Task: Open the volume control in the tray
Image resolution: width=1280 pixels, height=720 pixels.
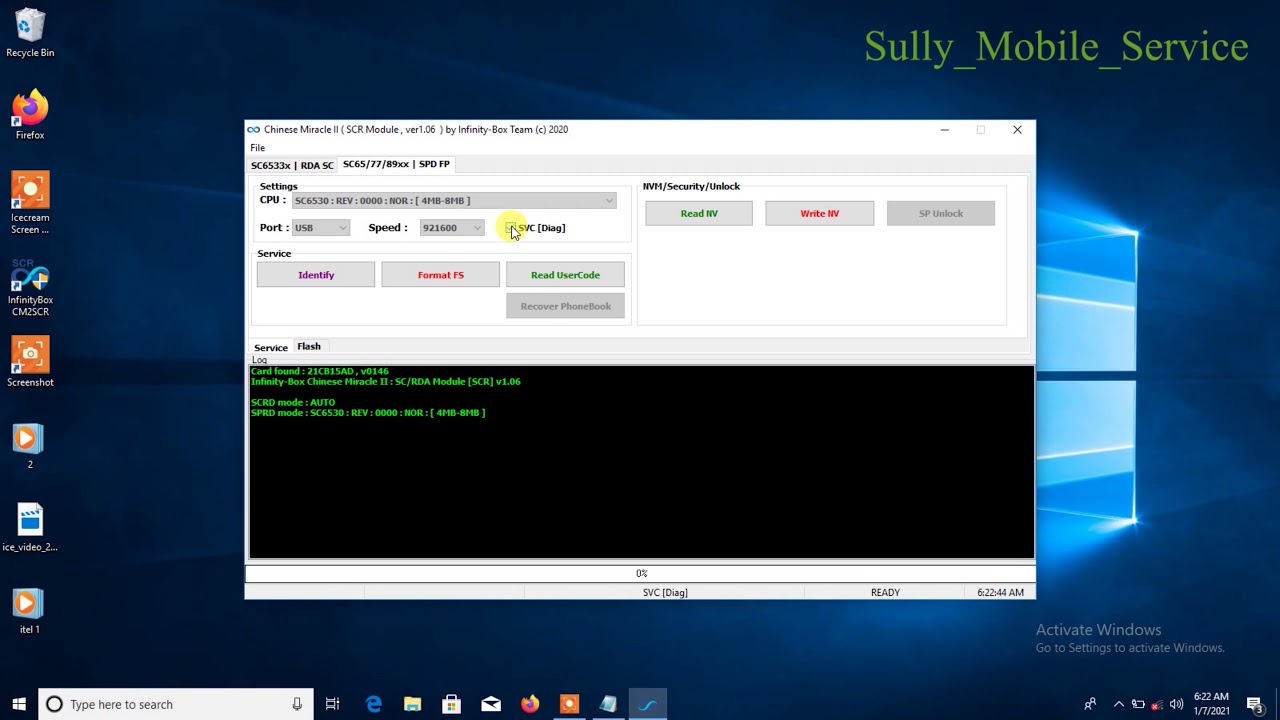Action: pyautogui.click(x=1176, y=704)
